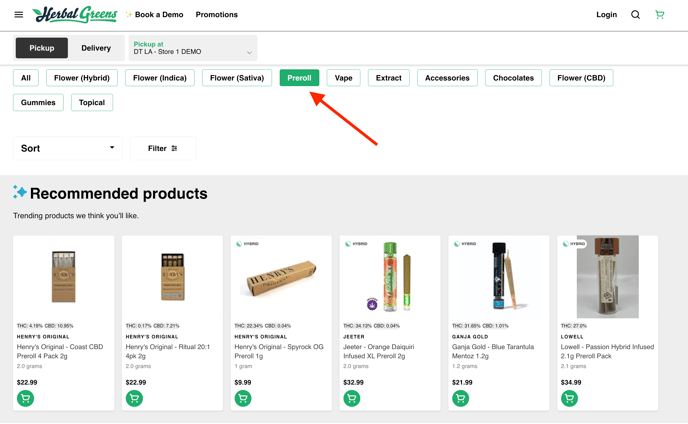Open the hamburger menu icon
Image resolution: width=688 pixels, height=424 pixels.
[x=18, y=15]
